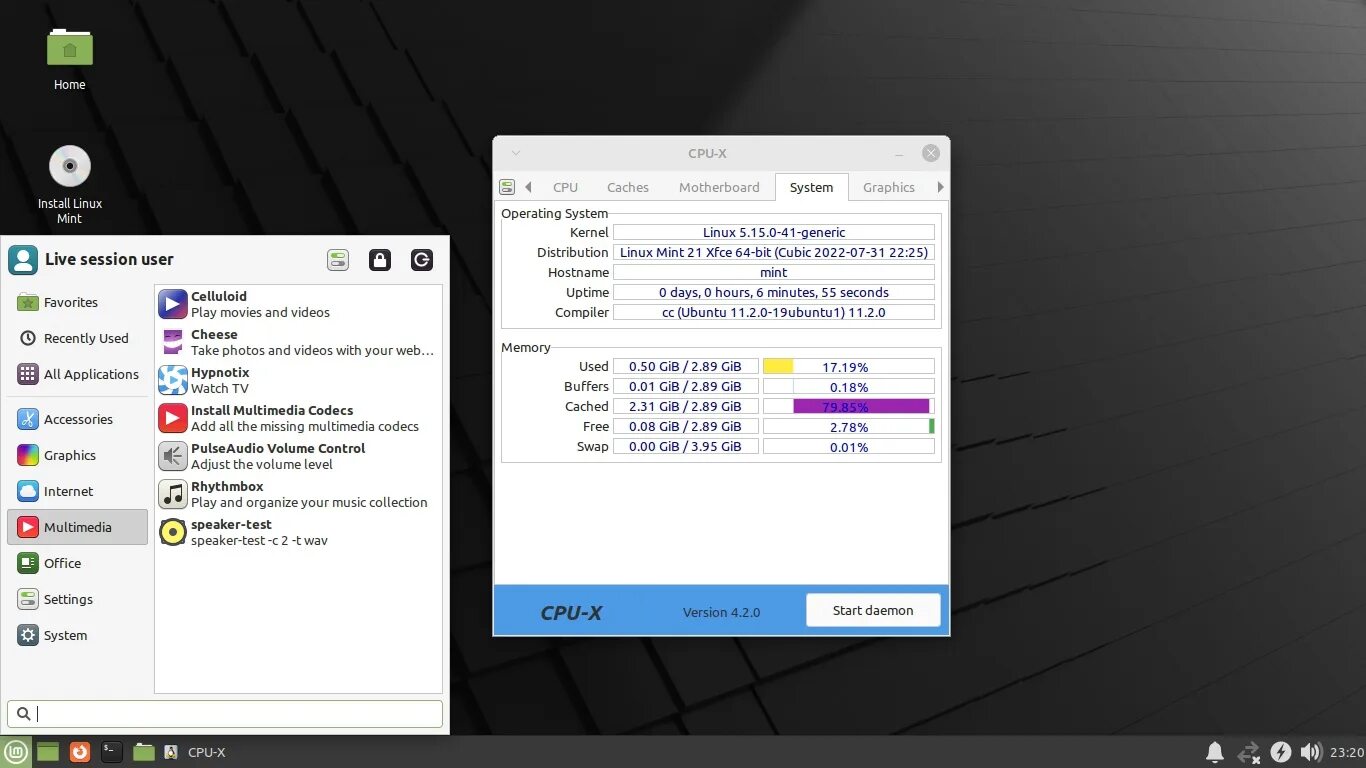Click the logout icon in menu header
The height and width of the screenshot is (768, 1366).
click(x=422, y=260)
